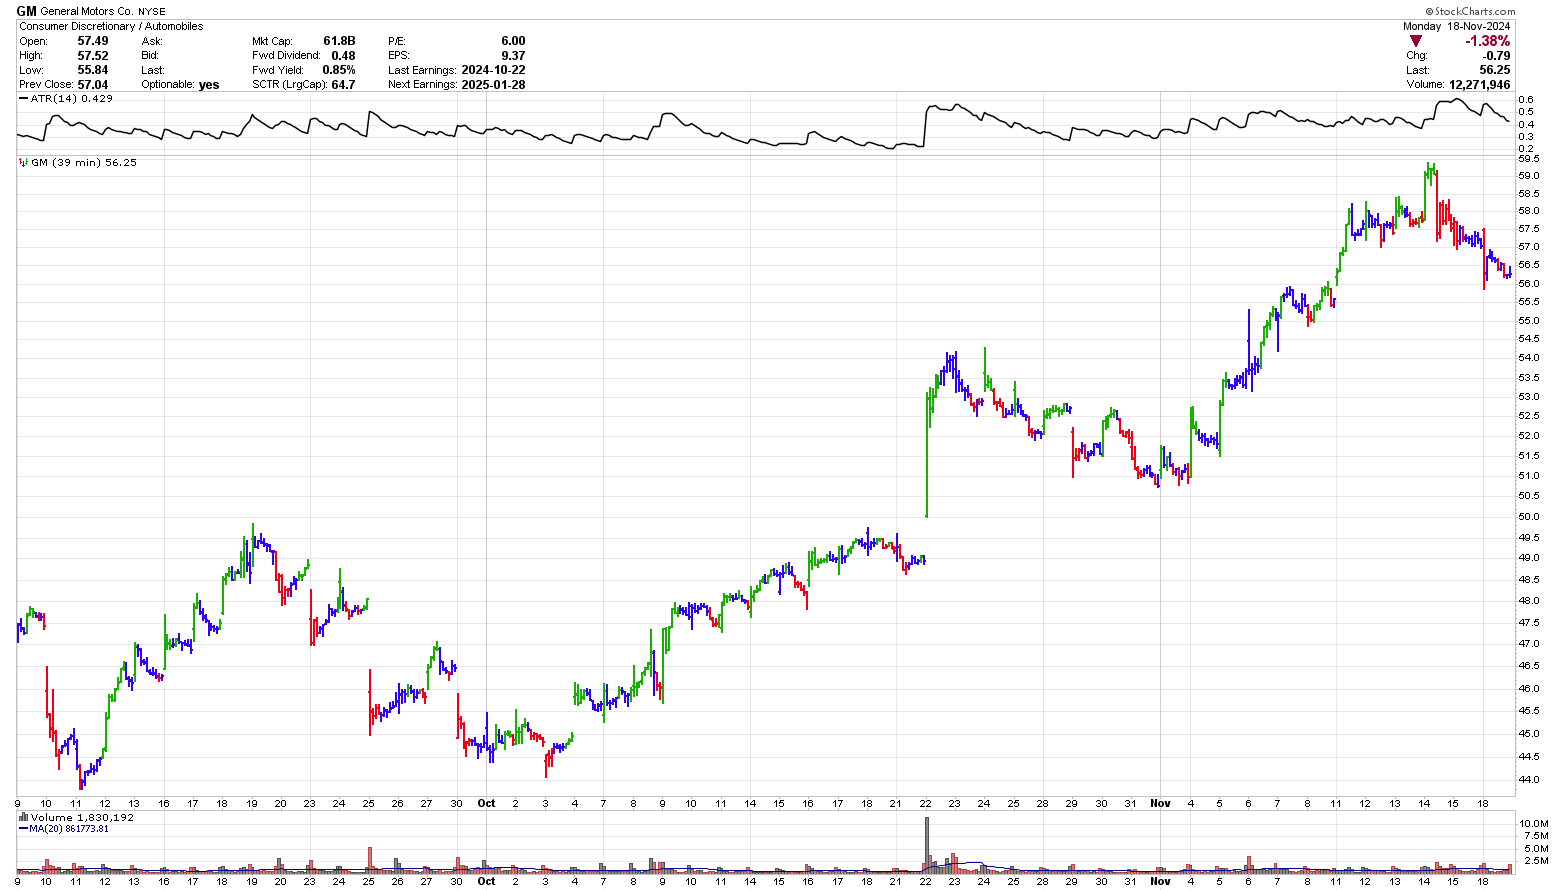Click the Chg value -0.79

click(1497, 56)
